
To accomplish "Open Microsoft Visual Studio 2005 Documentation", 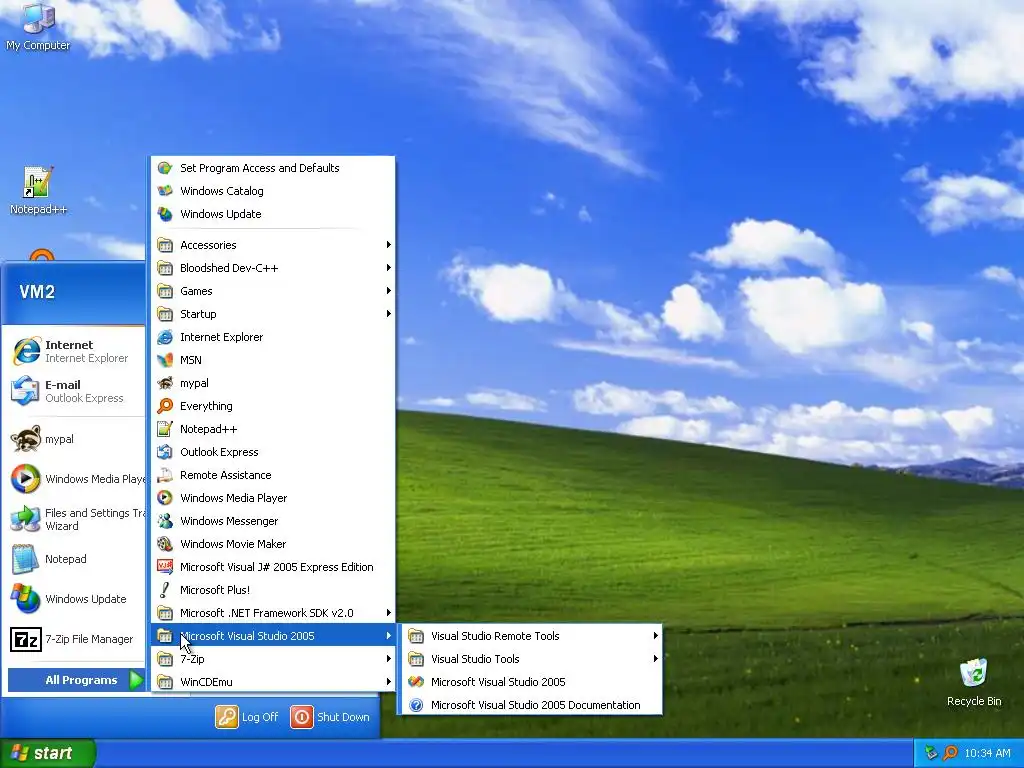I will (530, 705).
